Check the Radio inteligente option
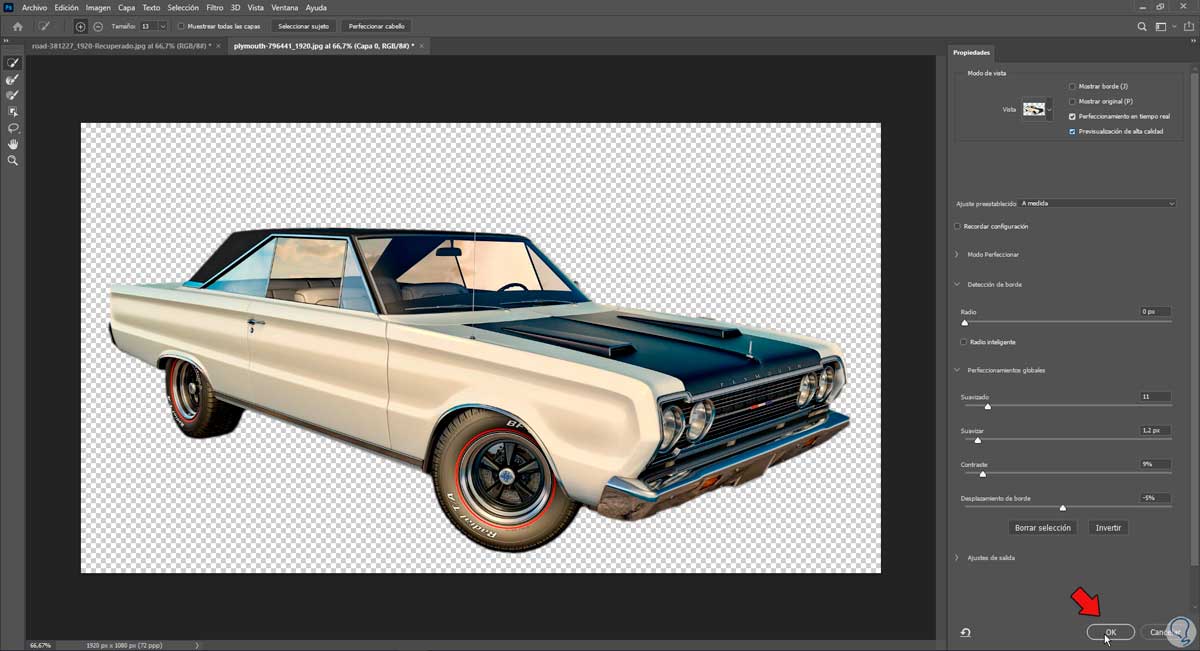The width and height of the screenshot is (1200, 651). tap(964, 342)
